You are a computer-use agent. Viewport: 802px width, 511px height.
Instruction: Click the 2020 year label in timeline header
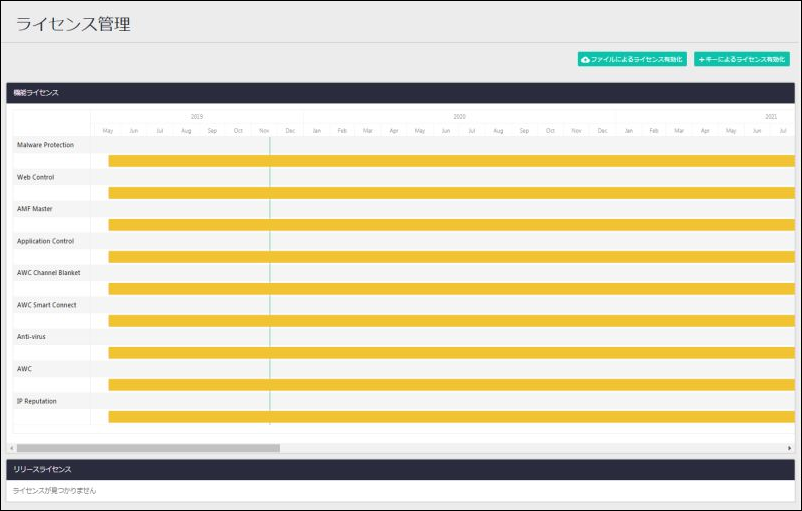coord(459,117)
